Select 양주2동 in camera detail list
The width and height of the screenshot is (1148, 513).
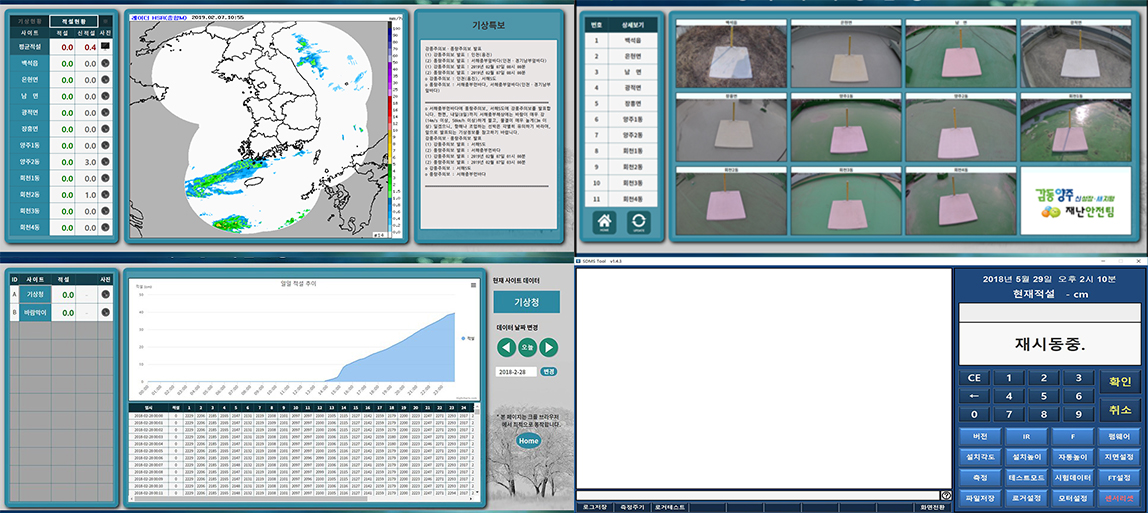(633, 135)
